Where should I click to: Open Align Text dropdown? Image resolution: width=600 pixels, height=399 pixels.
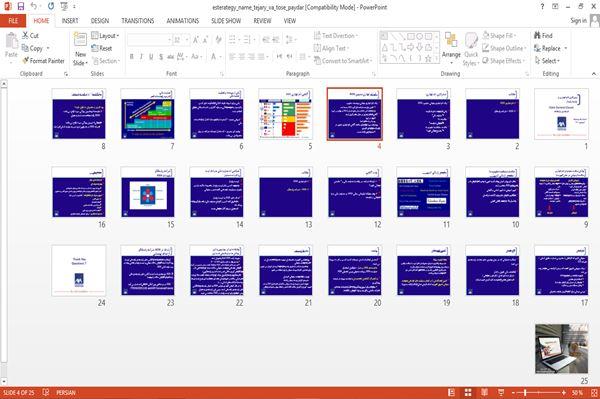(x=331, y=48)
